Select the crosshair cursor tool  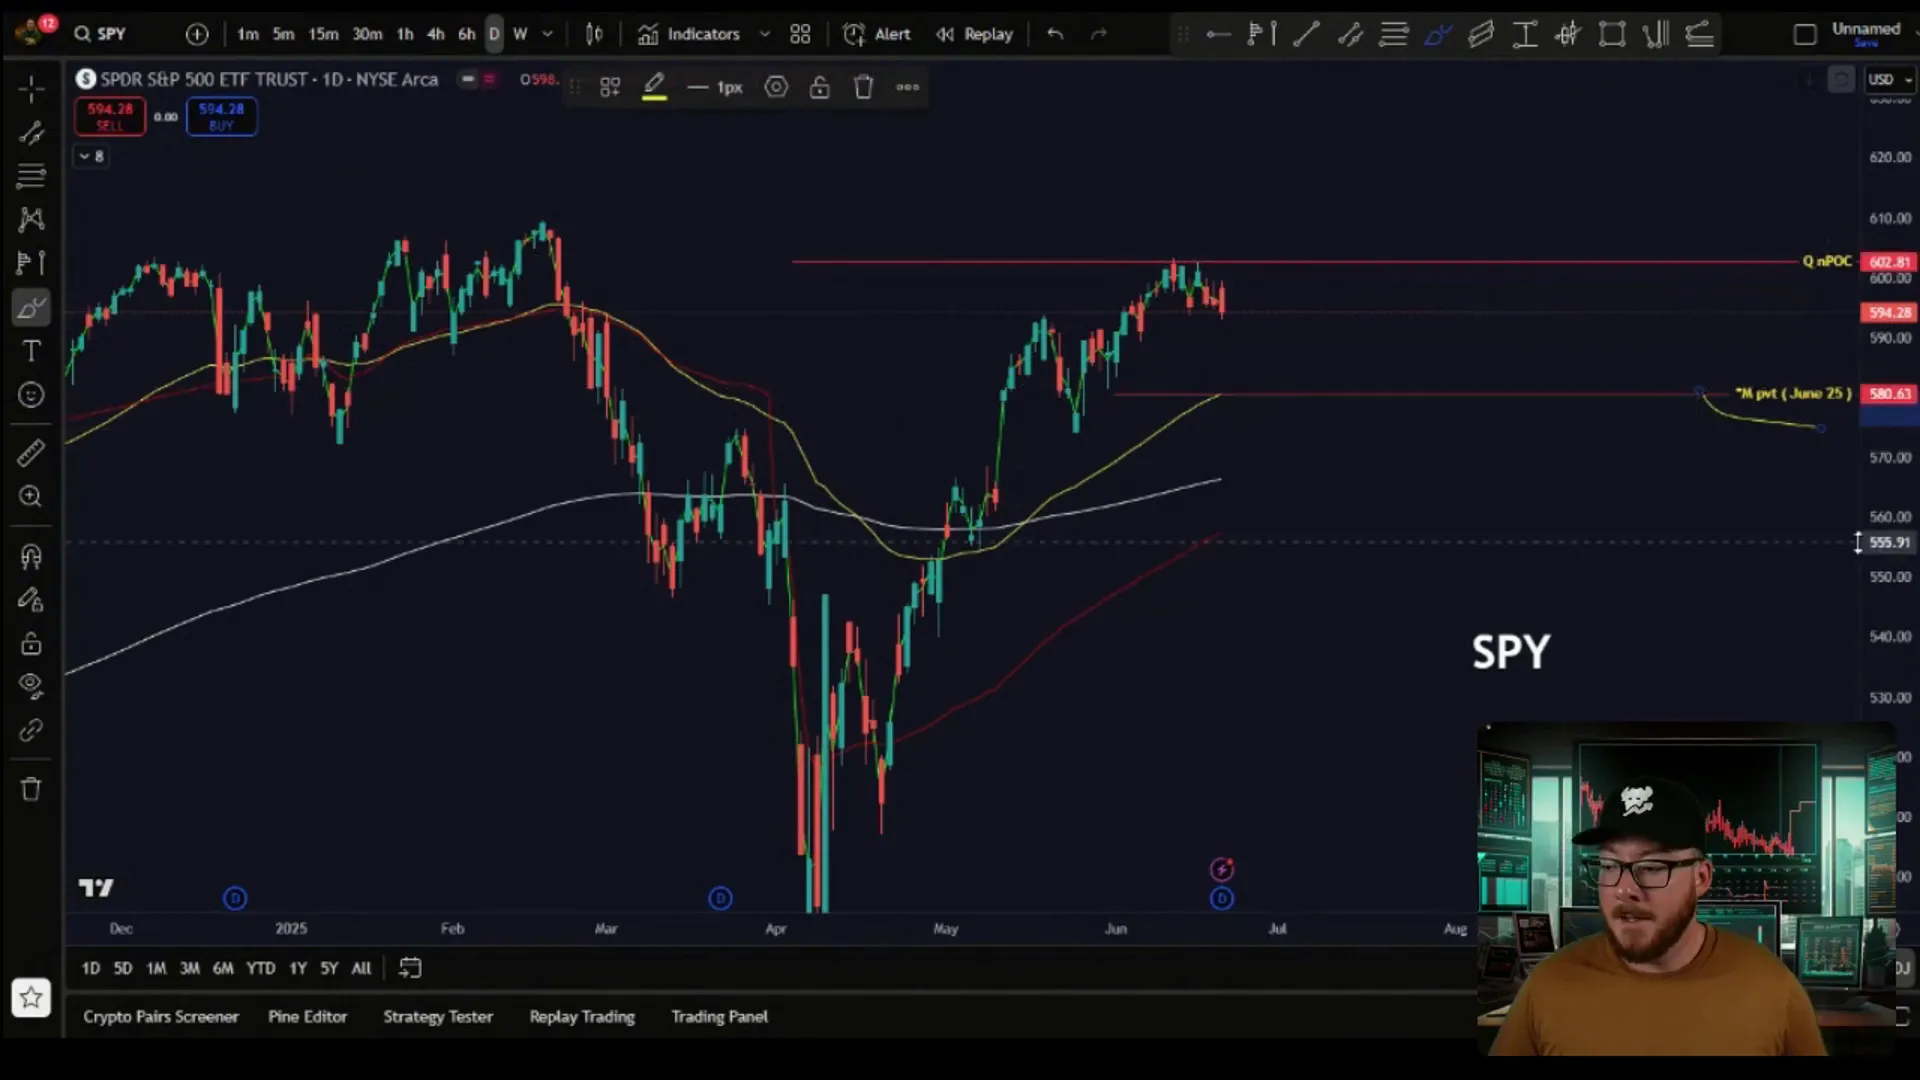tap(31, 89)
